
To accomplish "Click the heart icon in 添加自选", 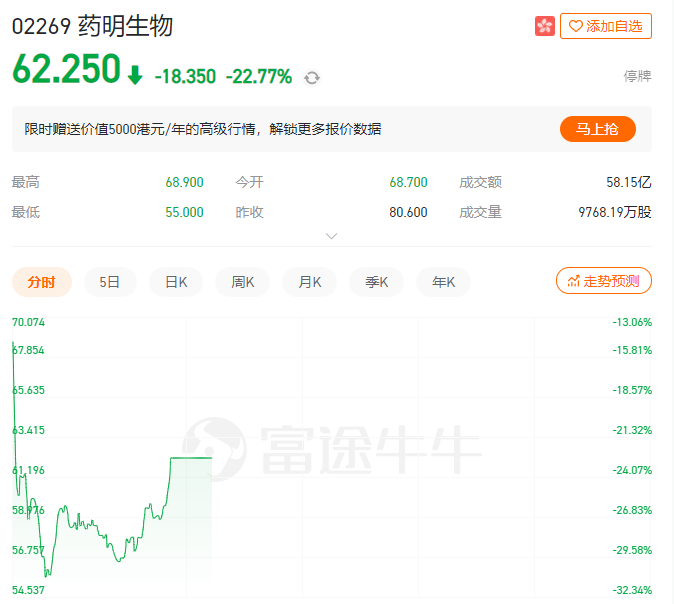I will coord(576,26).
